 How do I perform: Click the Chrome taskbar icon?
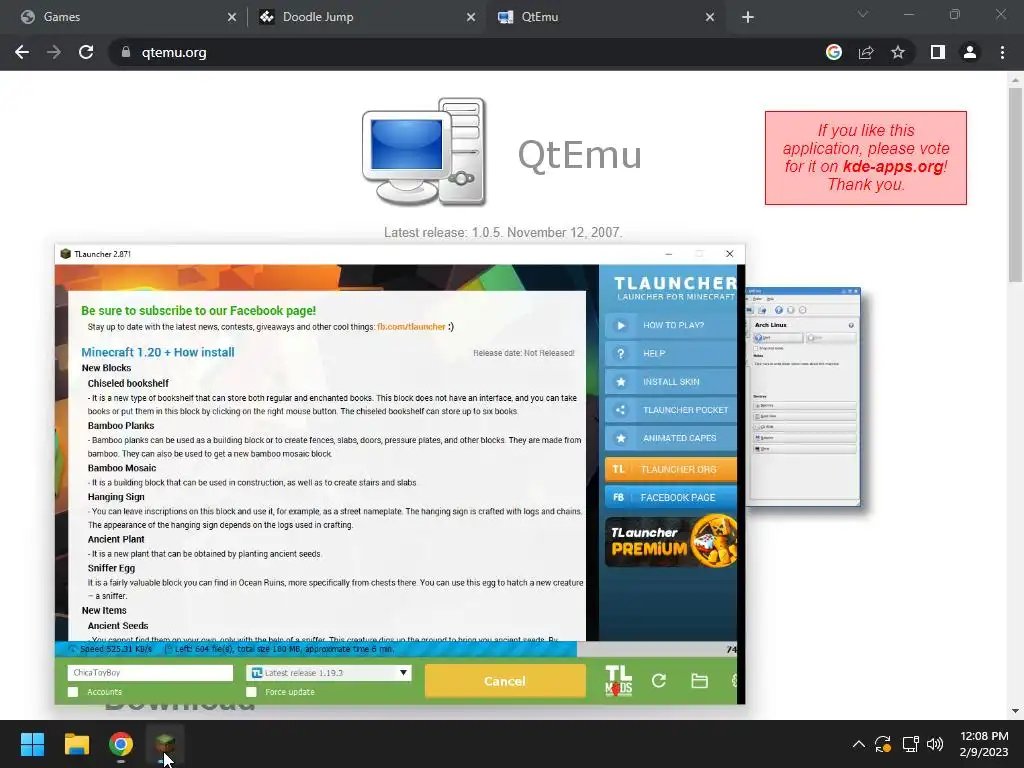tap(121, 744)
